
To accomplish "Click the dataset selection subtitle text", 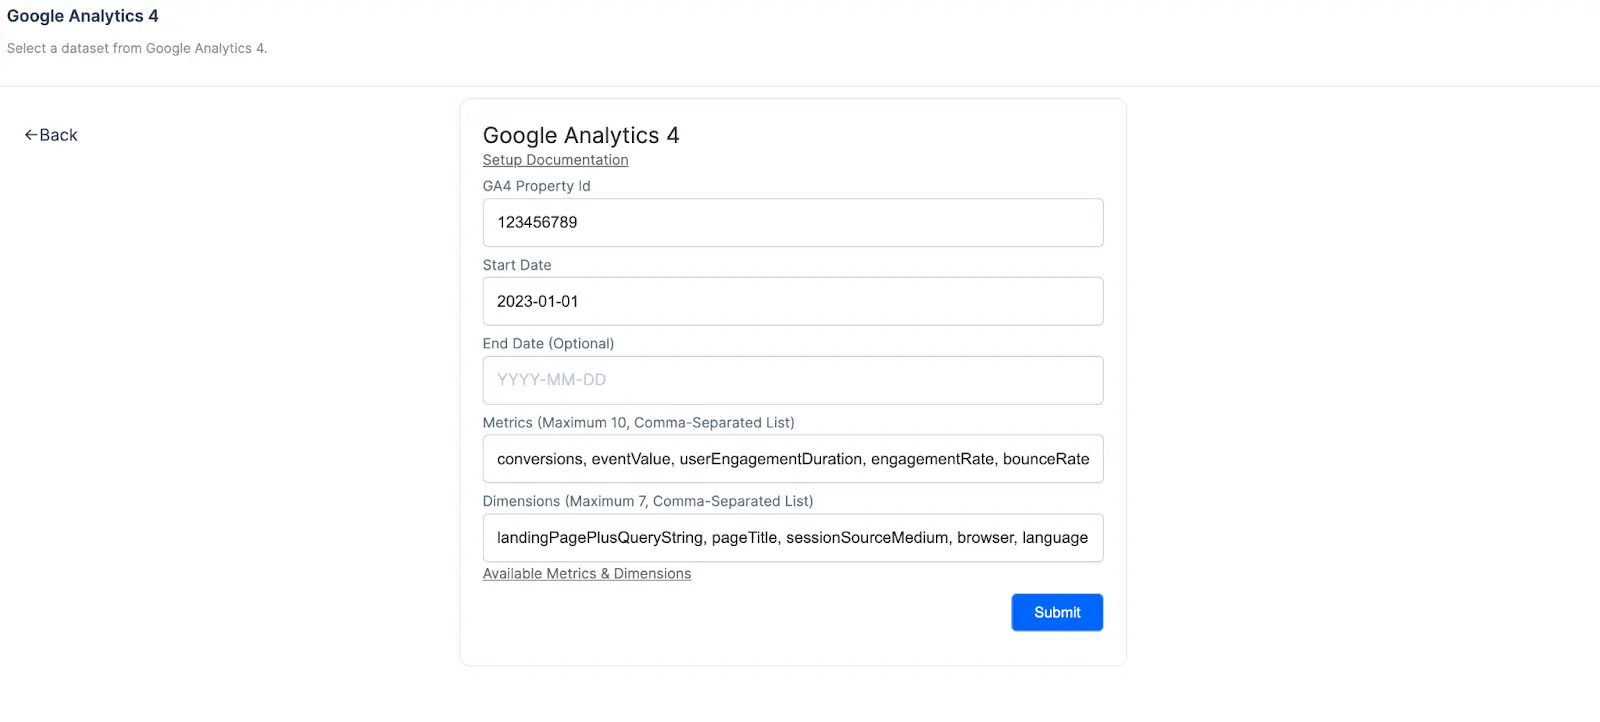I will (x=137, y=48).
